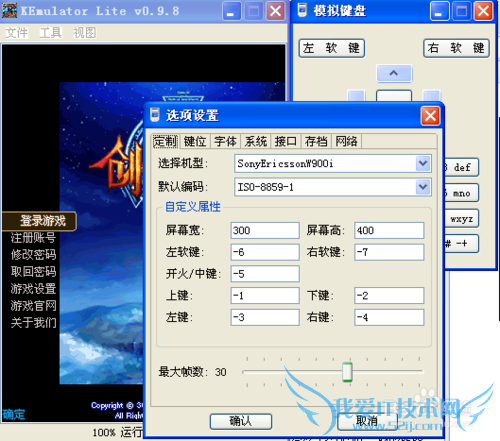Screen dimensions: 500x441
Task: Select 取回密码 in the game menu
Action: [33, 272]
